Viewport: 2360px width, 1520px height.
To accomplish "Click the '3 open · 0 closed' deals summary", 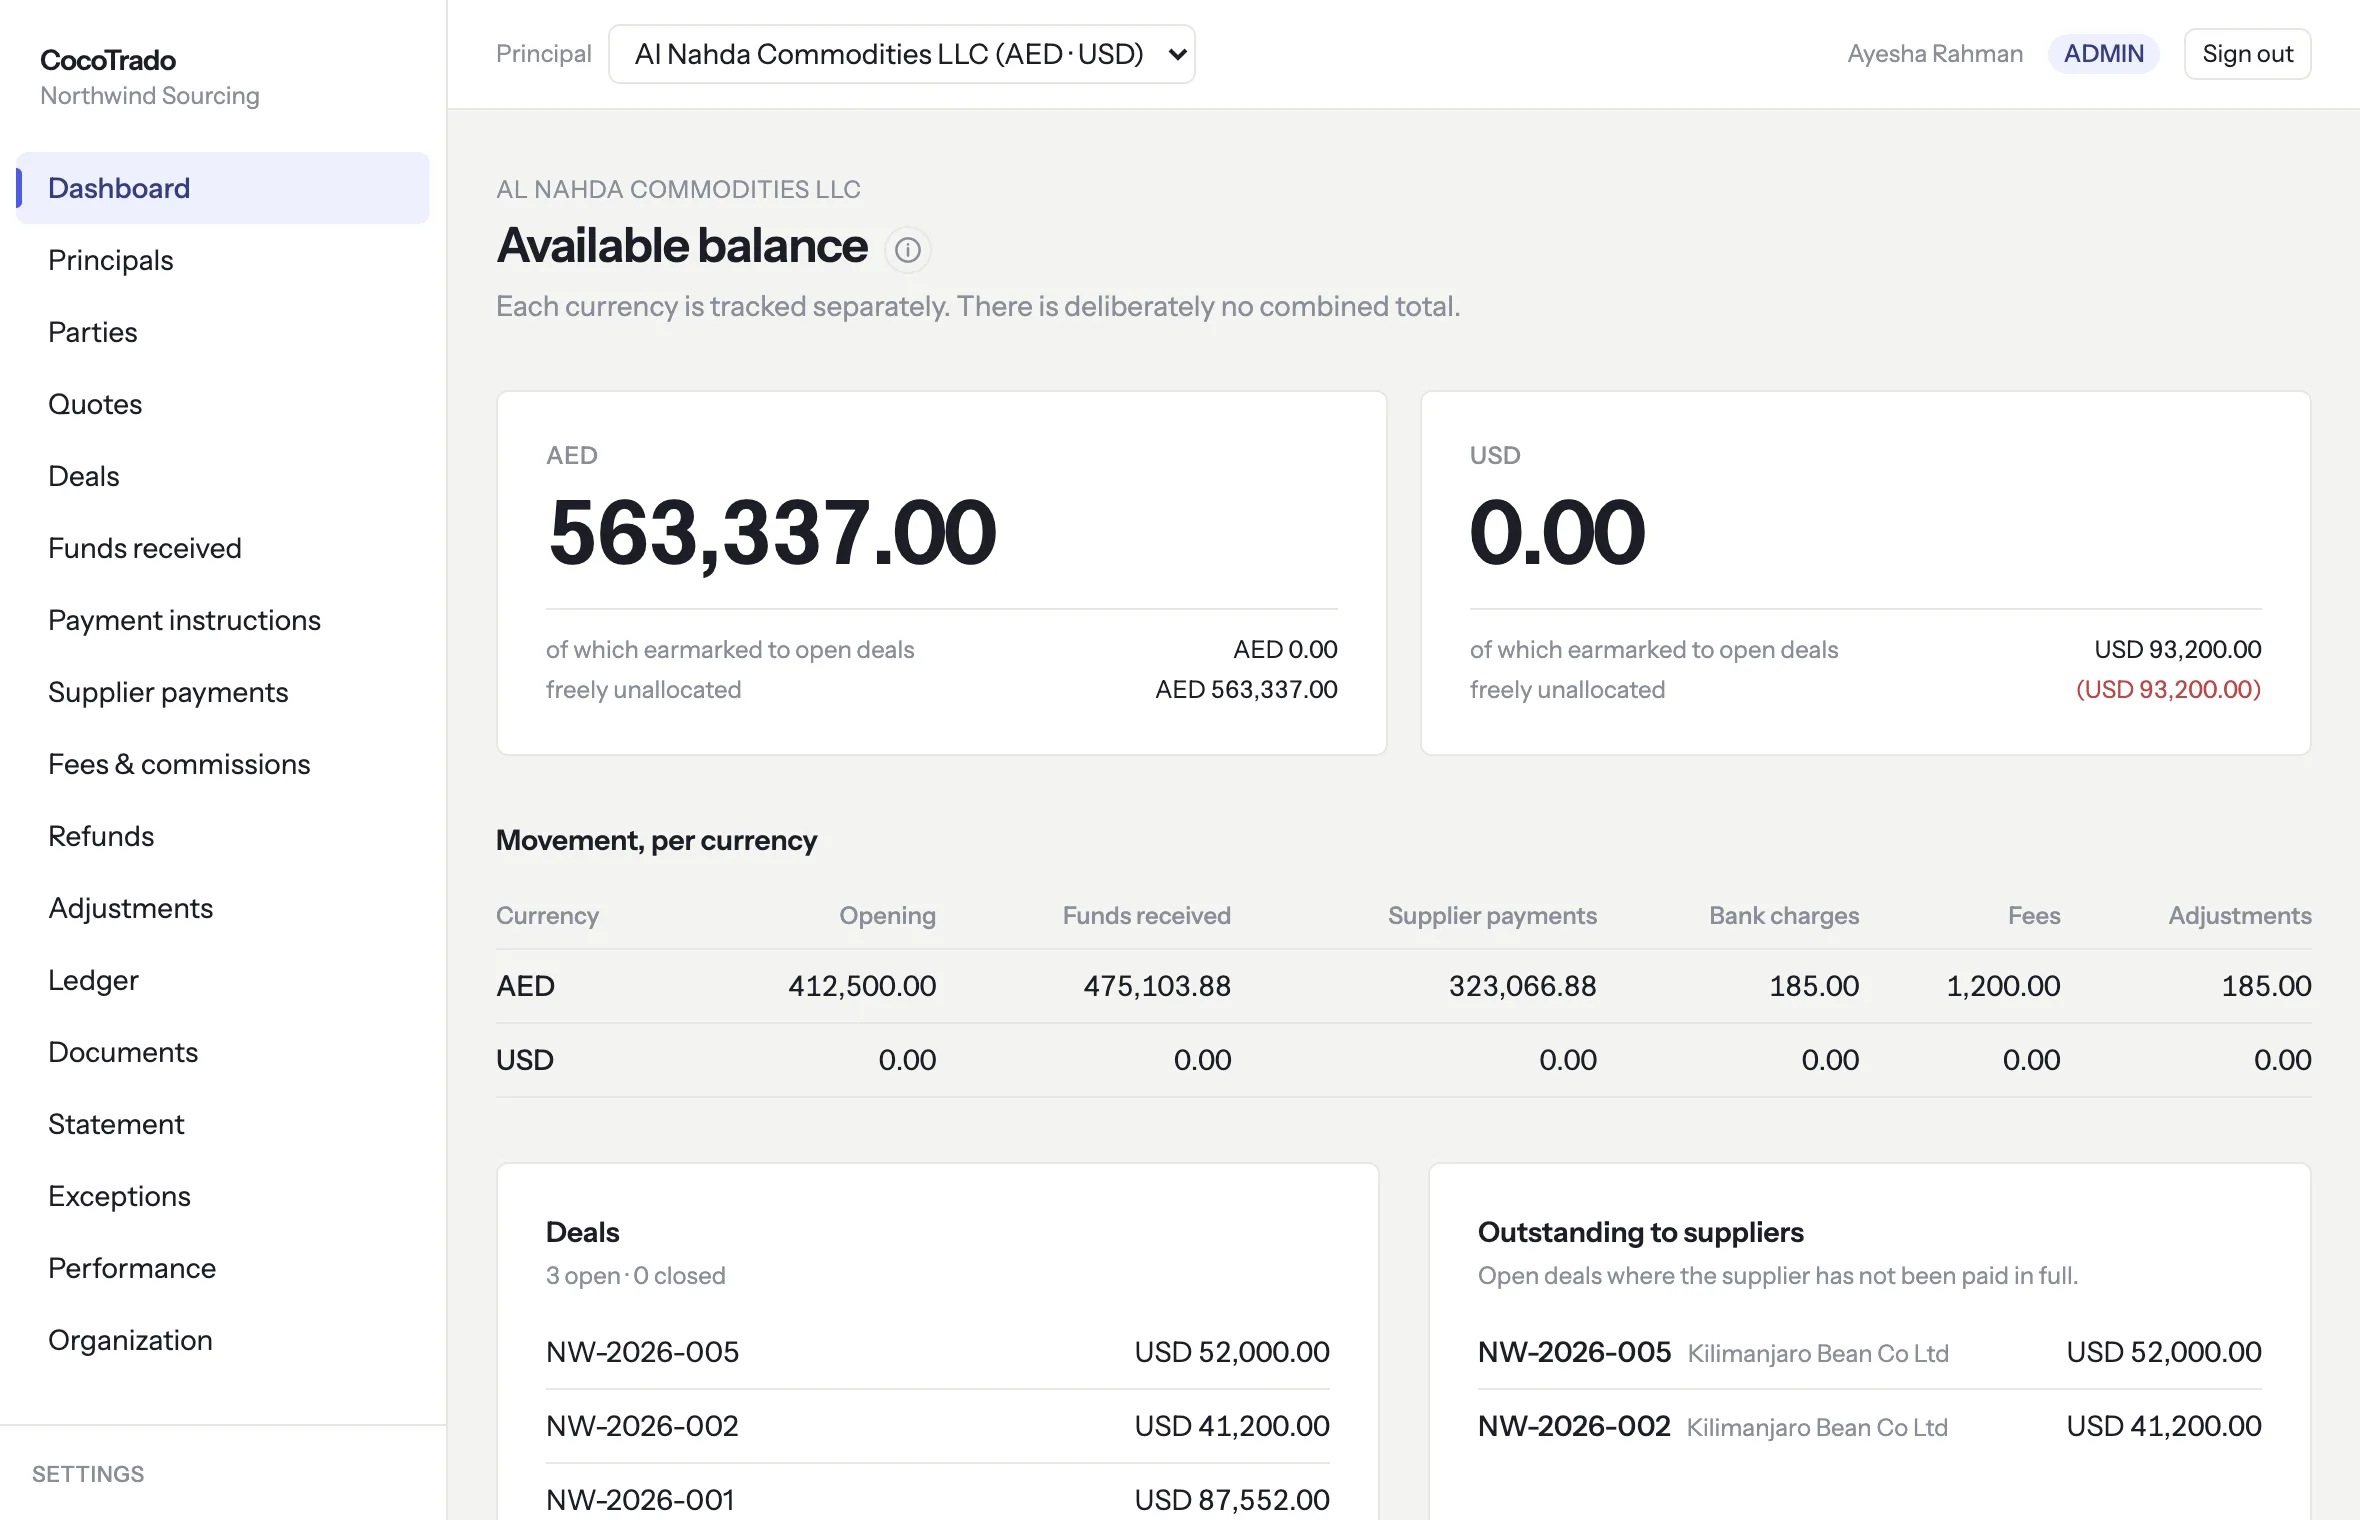I will pyautogui.click(x=636, y=1275).
